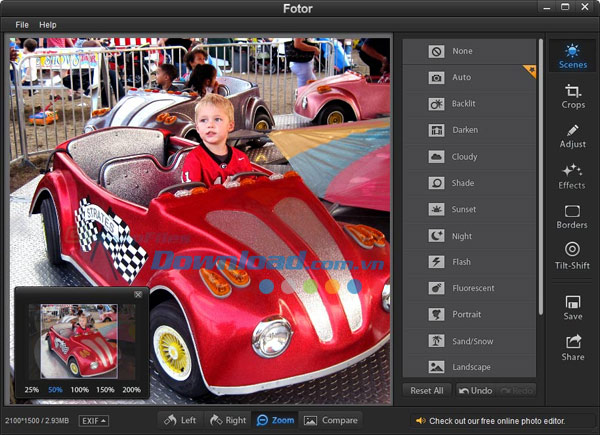Toggle Compare with original view
The height and width of the screenshot is (435, 600).
click(x=331, y=420)
